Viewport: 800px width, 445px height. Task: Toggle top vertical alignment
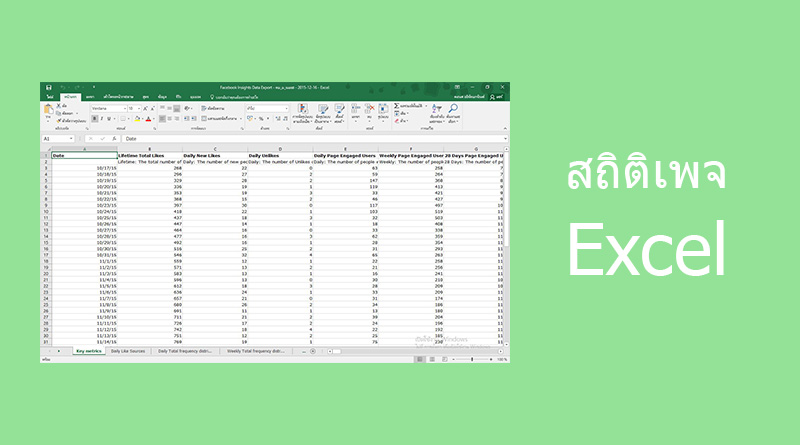[x=162, y=109]
